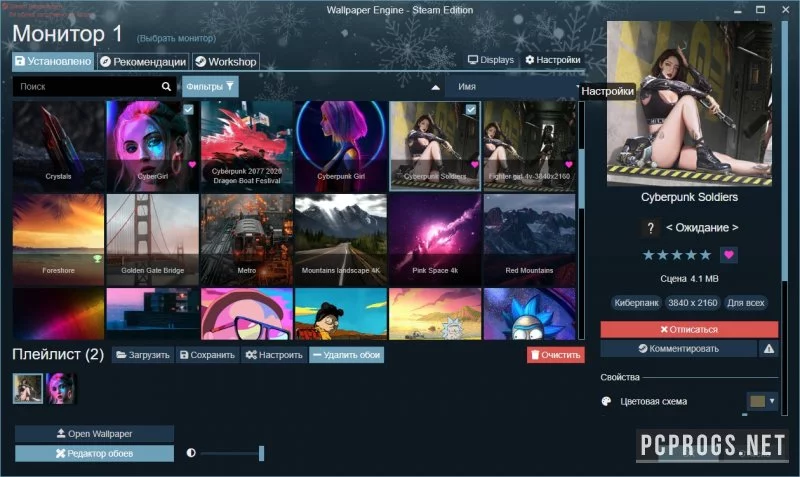Click the thumbnail size slider handle

[x=261, y=453]
